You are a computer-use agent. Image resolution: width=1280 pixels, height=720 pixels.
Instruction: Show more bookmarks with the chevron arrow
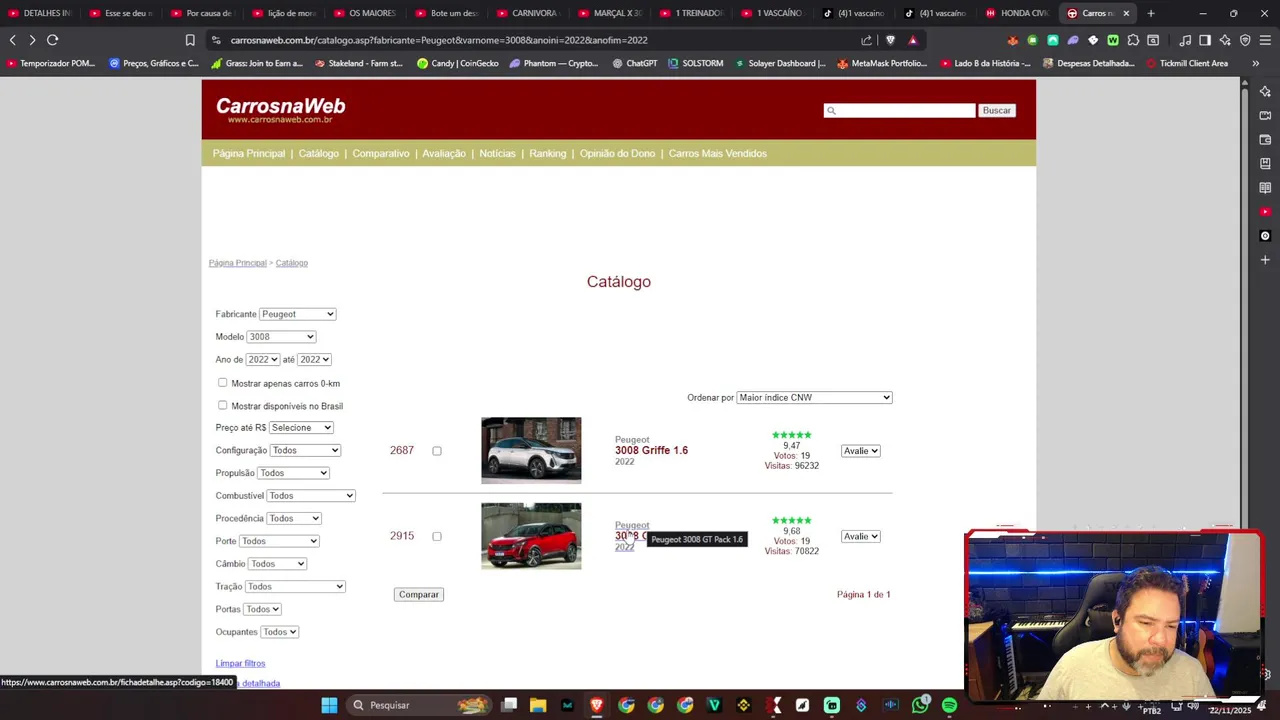(1255, 63)
